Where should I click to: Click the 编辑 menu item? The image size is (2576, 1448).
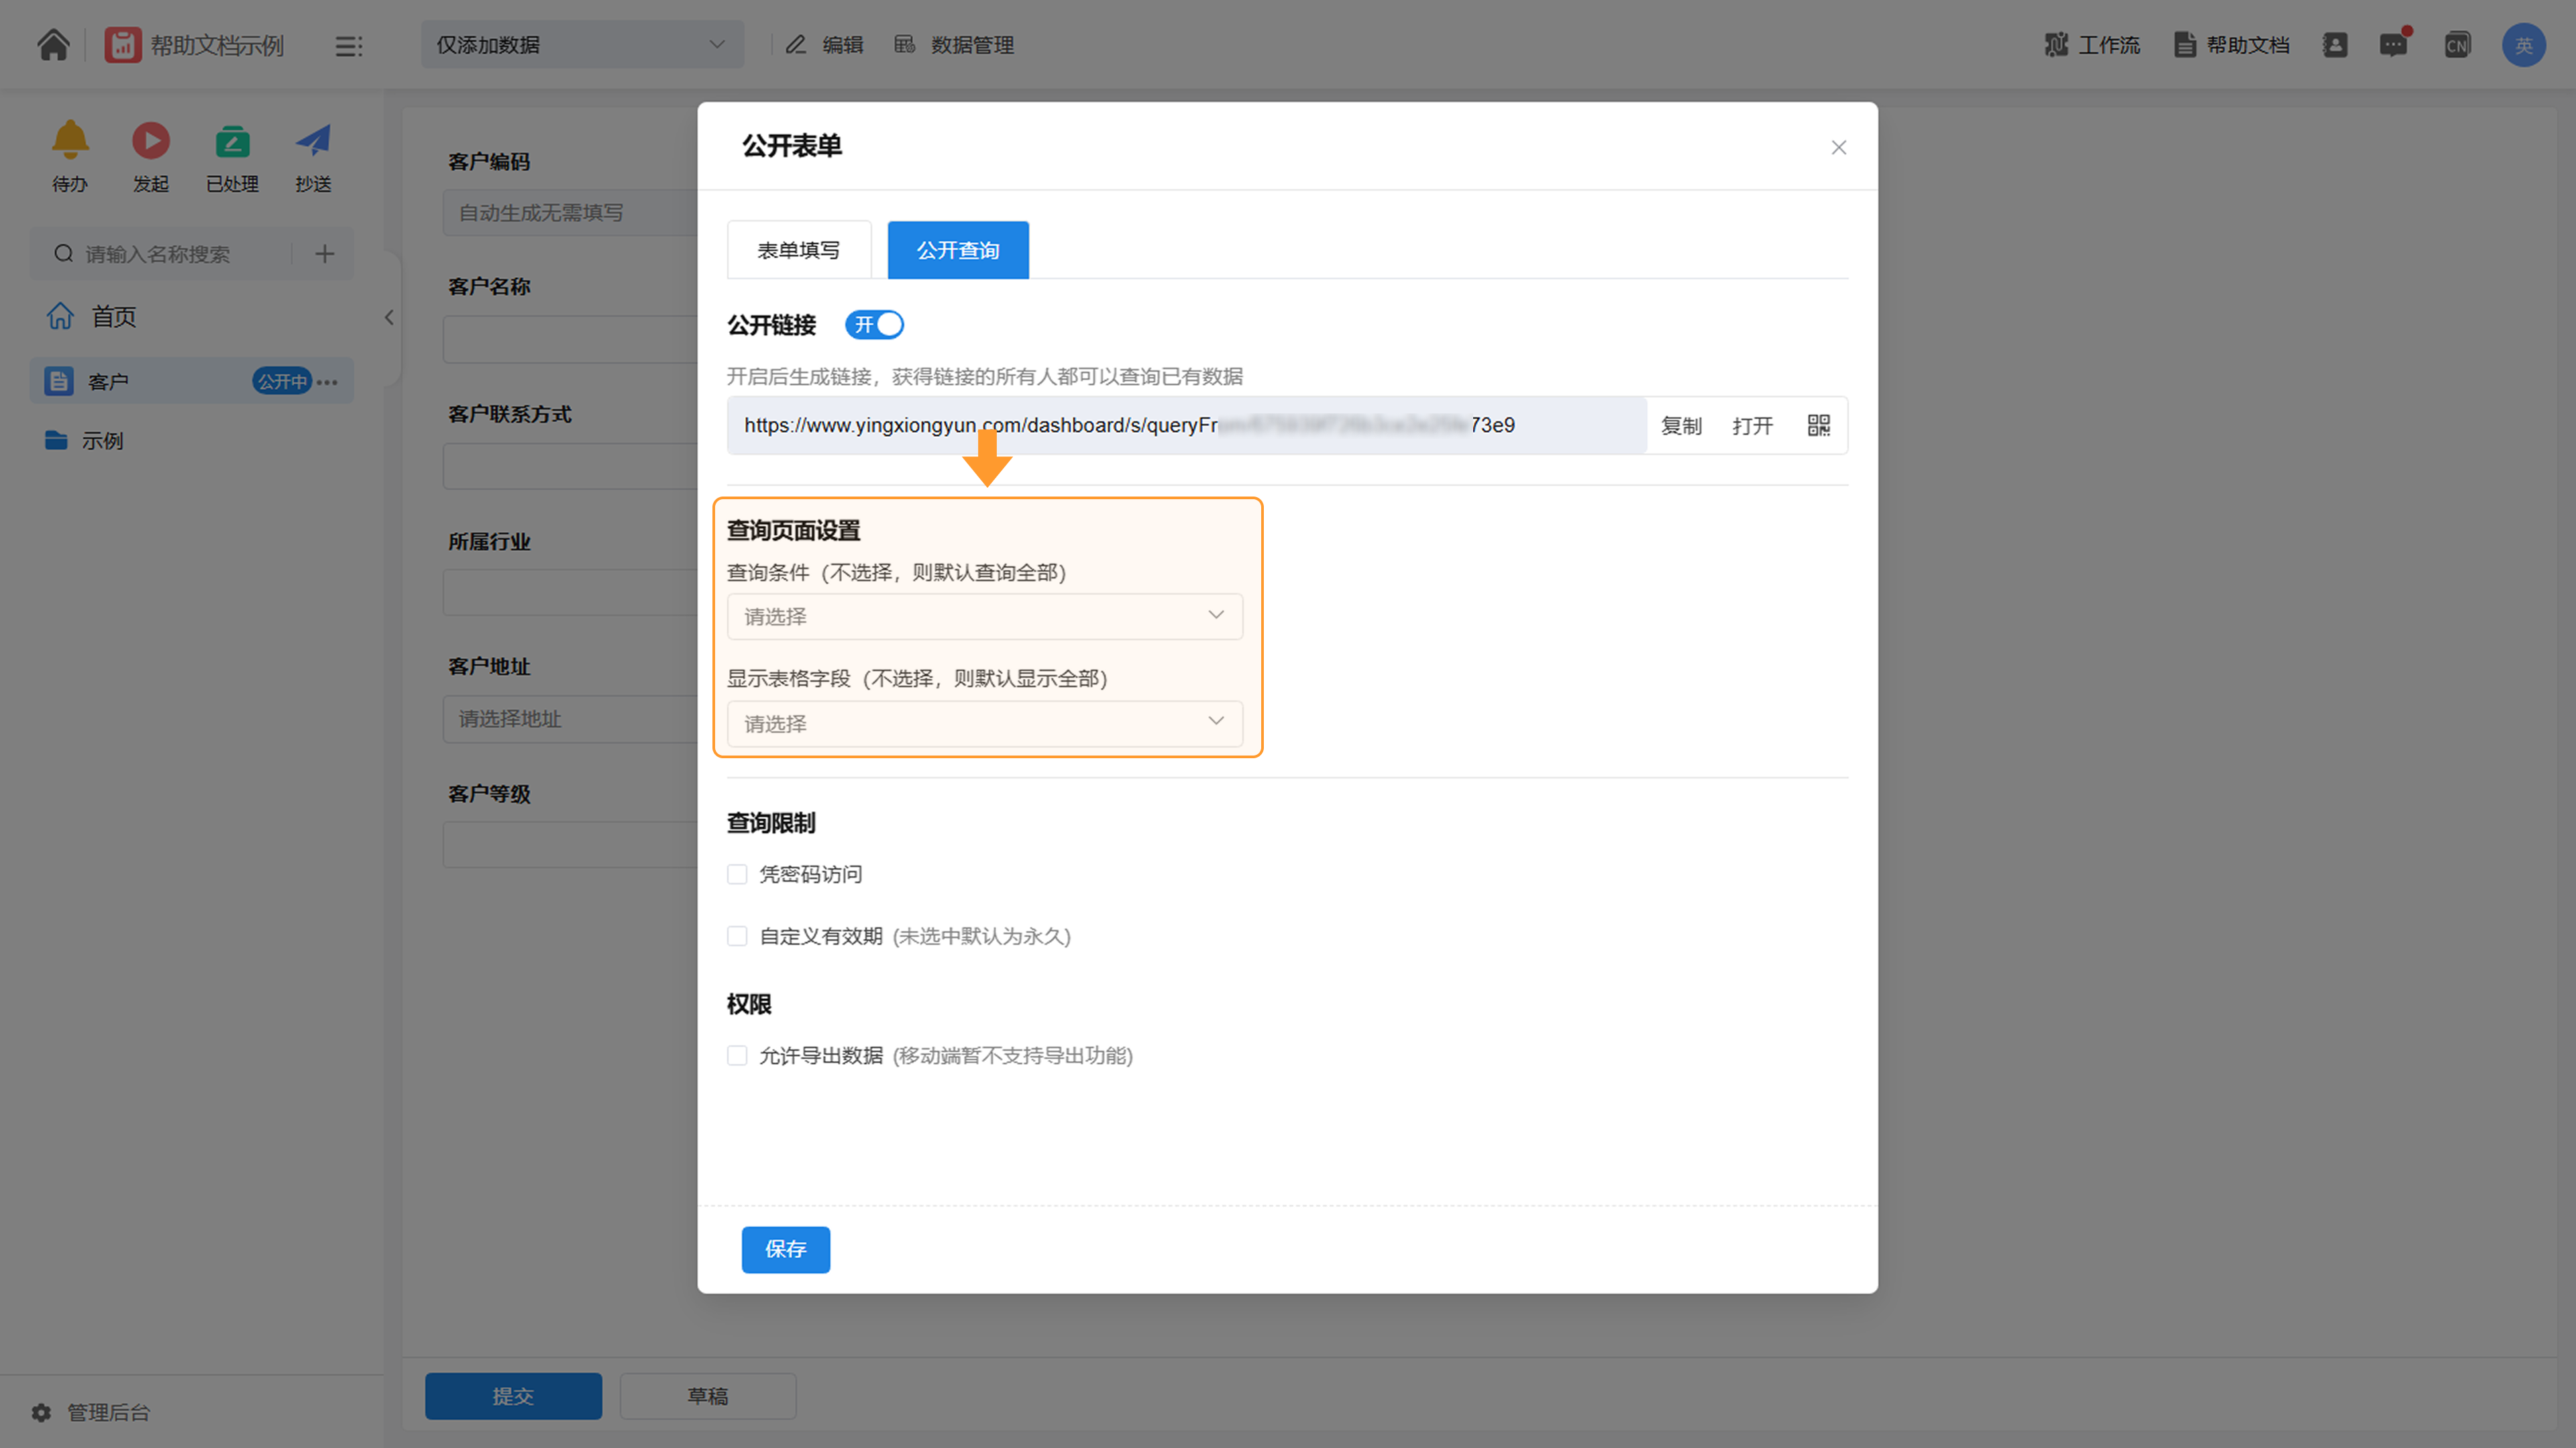(843, 45)
